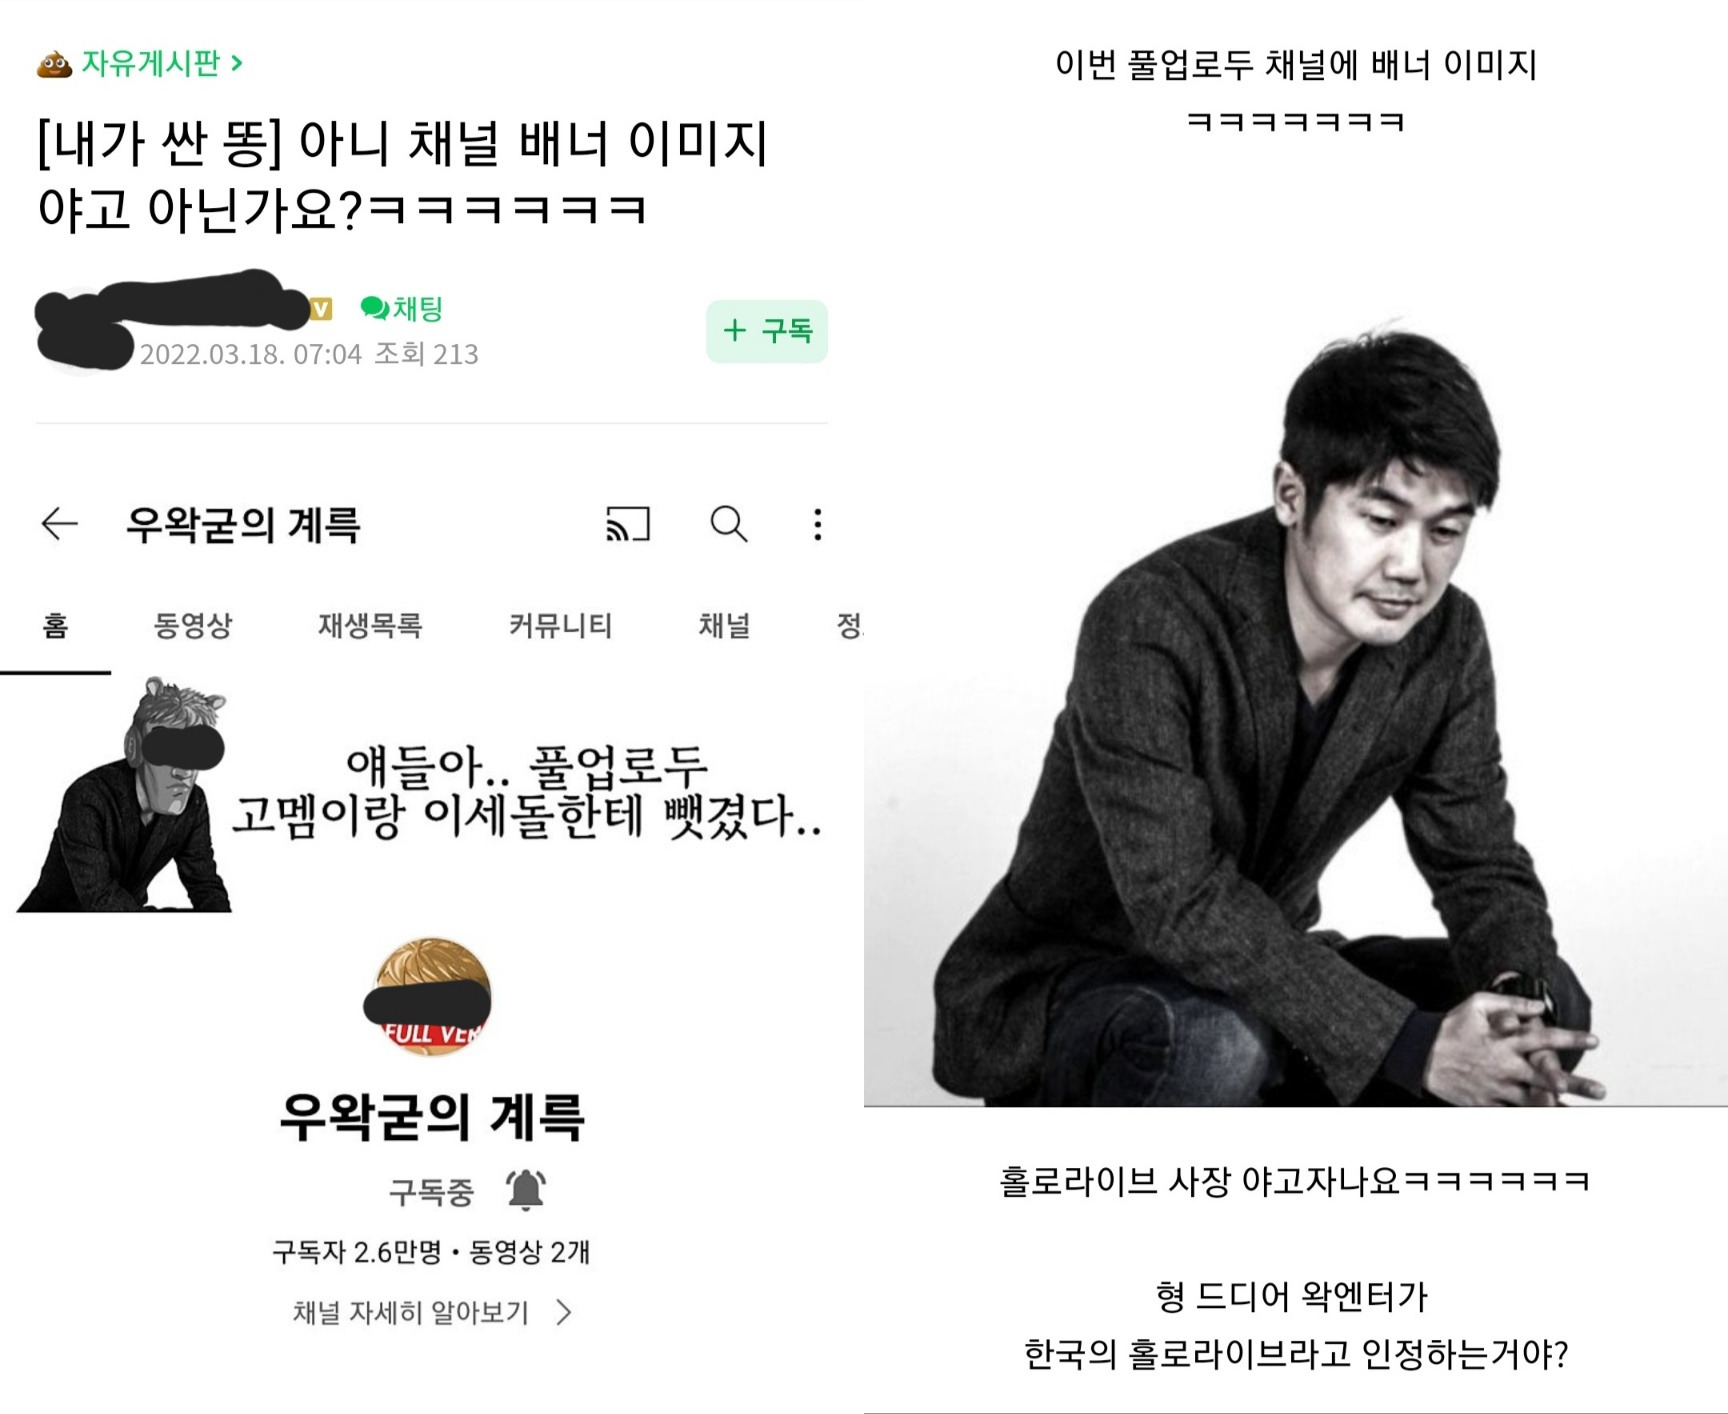The image size is (1728, 1414).
Task: Open the green 채팅 chat bubble
Action: pyautogui.click(x=402, y=308)
